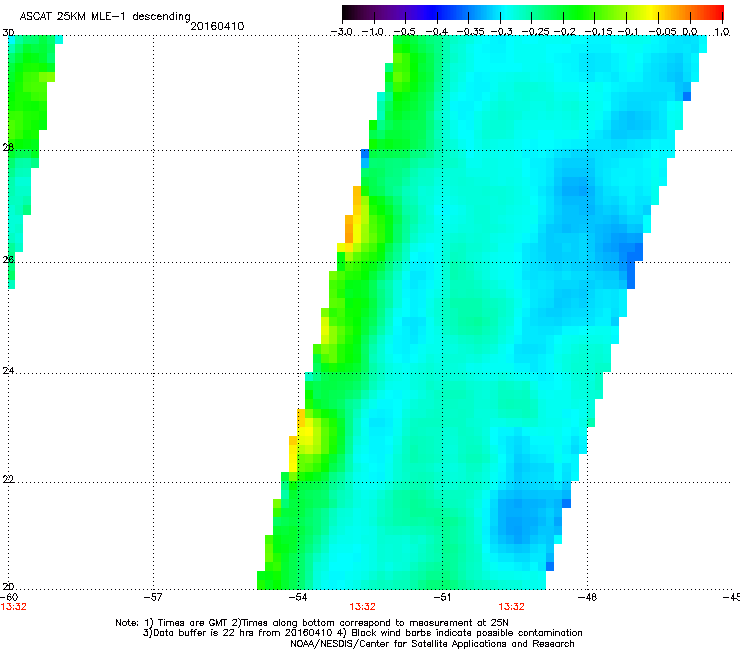This screenshot has height=650, width=740.
Task: Click the title "ASCAT 25KM MLE-1 descending"
Action: pyautogui.click(x=105, y=17)
